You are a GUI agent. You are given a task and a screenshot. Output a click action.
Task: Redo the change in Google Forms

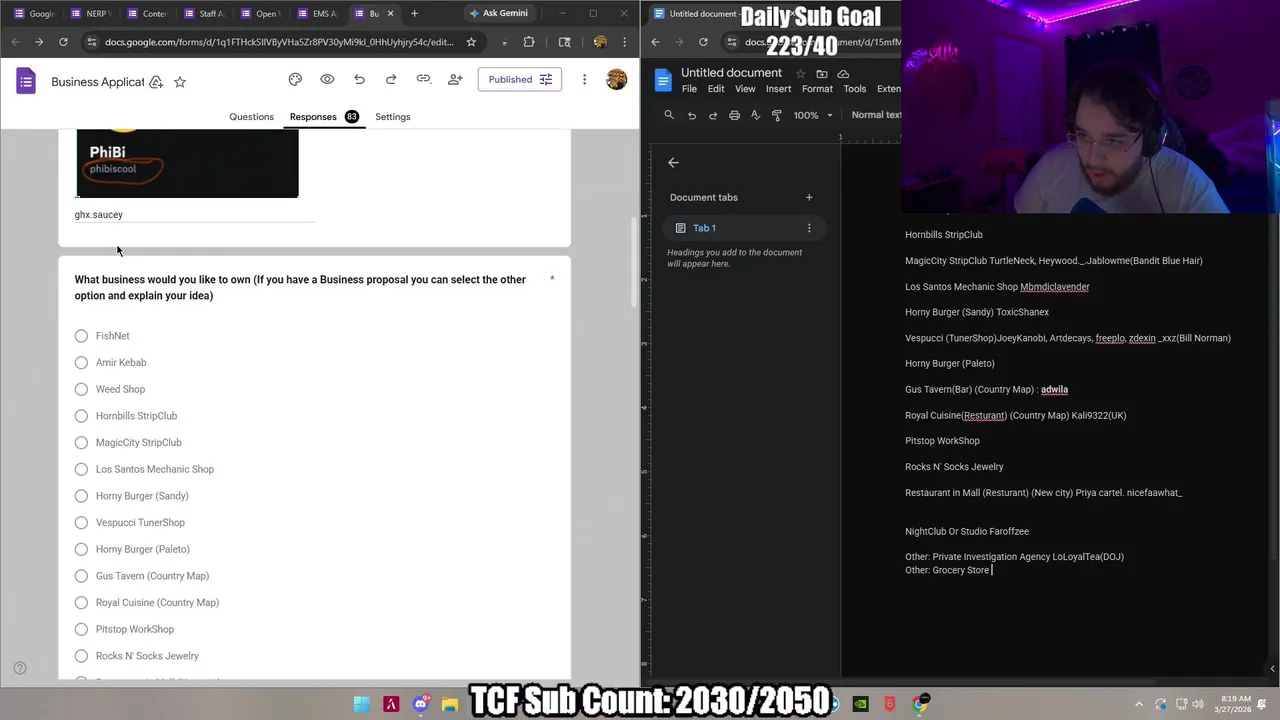tap(391, 80)
